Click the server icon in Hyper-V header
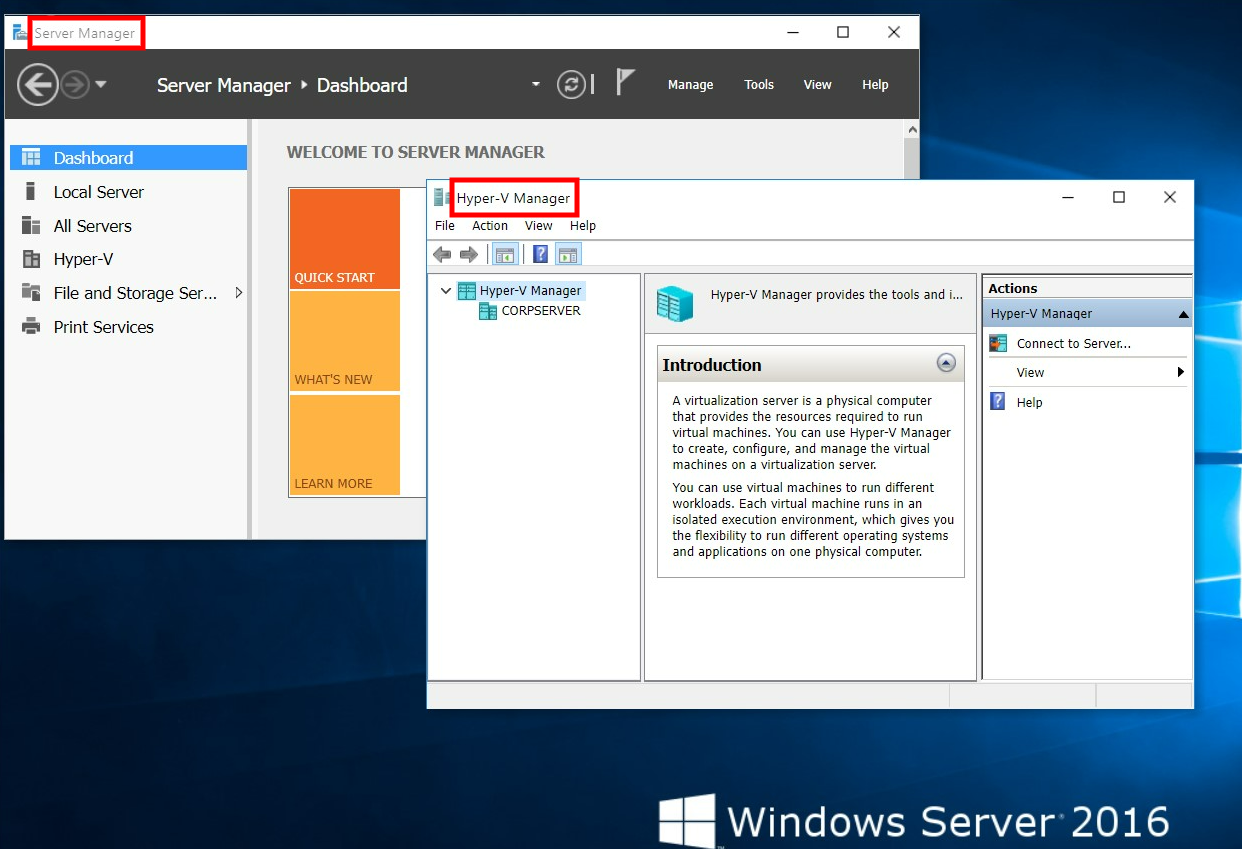This screenshot has height=849, width=1242. (x=675, y=303)
